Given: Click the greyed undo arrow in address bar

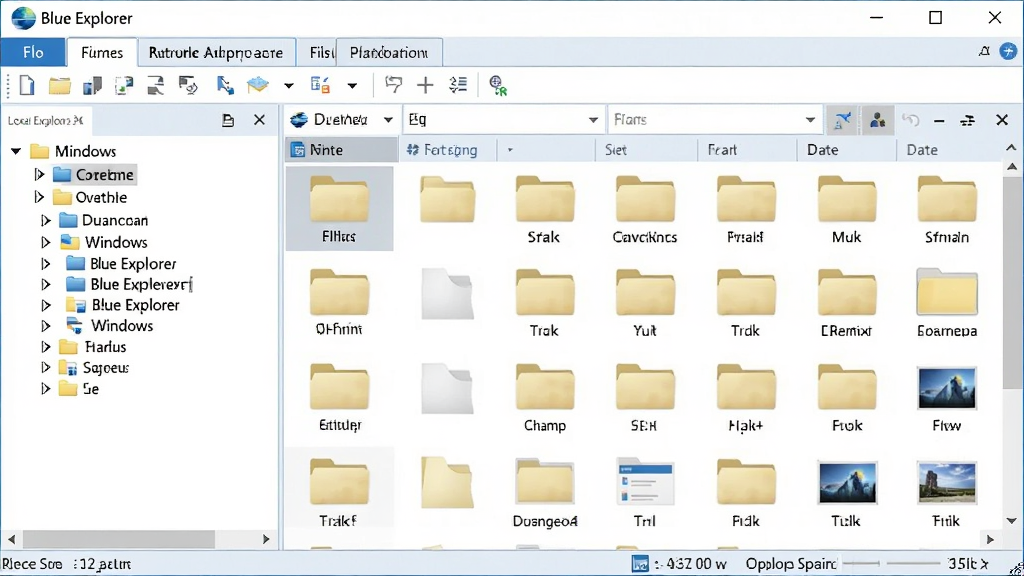Looking at the screenshot, I should point(910,120).
